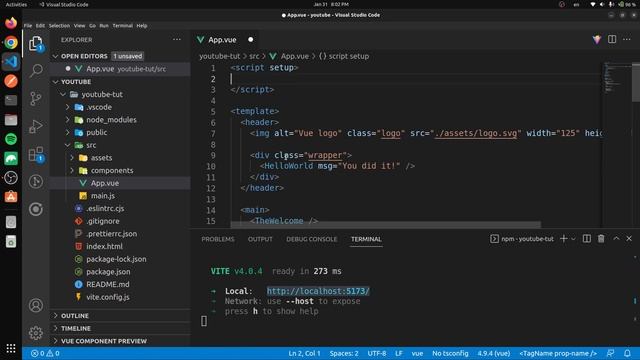Viewport: 640px width, 360px height.
Task: Open editor More Actions ellipsis menu
Action: (627, 39)
